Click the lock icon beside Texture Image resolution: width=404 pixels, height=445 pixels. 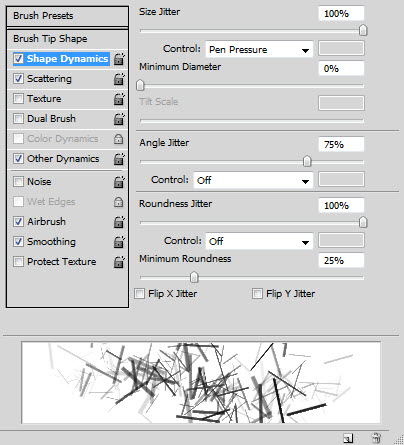click(x=119, y=99)
